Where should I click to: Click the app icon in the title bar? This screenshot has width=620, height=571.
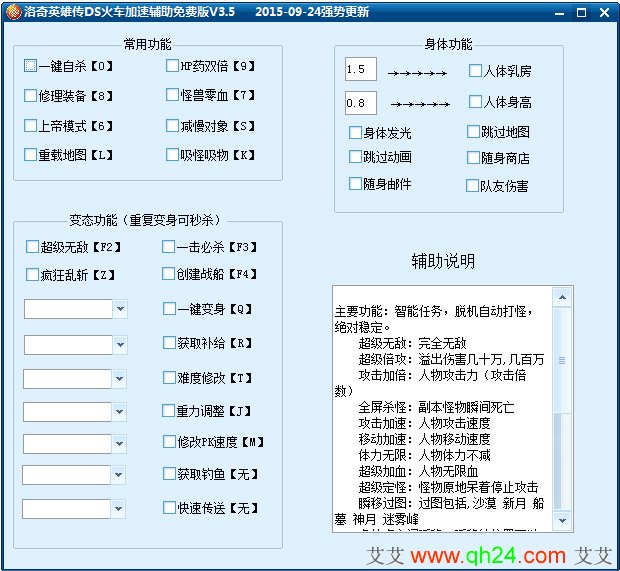coord(11,12)
